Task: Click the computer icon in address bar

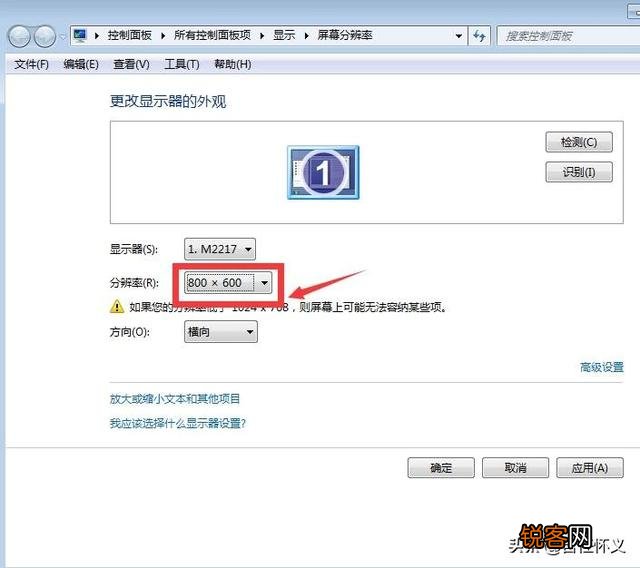Action: (x=80, y=36)
